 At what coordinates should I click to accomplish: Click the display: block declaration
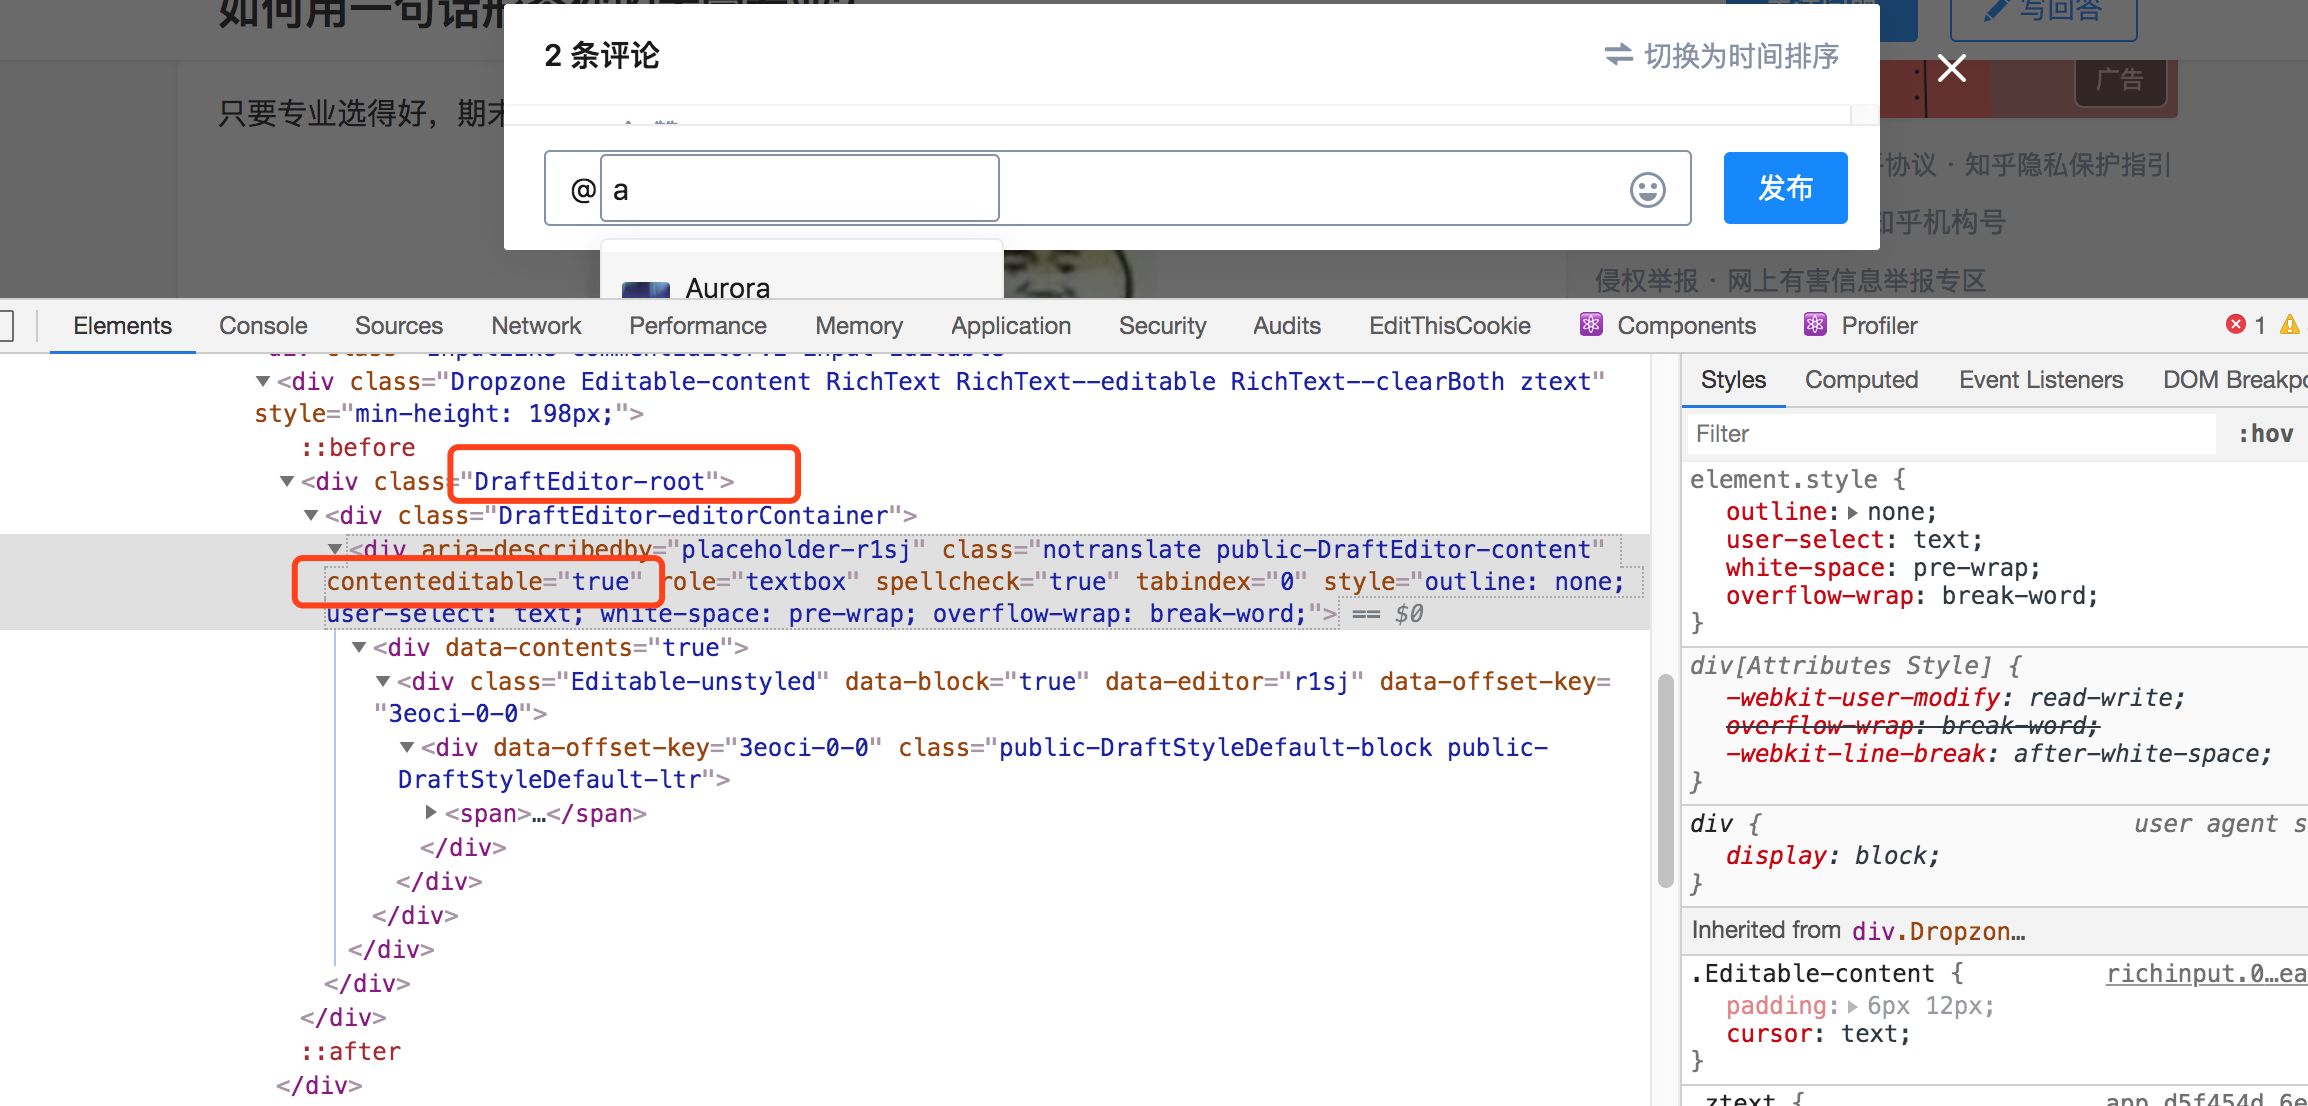(x=1833, y=856)
